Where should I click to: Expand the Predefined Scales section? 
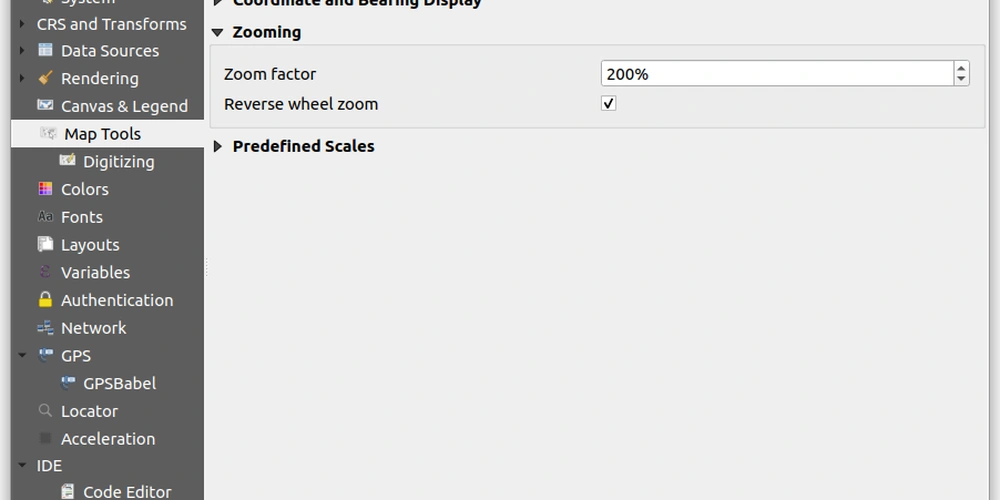tap(217, 147)
